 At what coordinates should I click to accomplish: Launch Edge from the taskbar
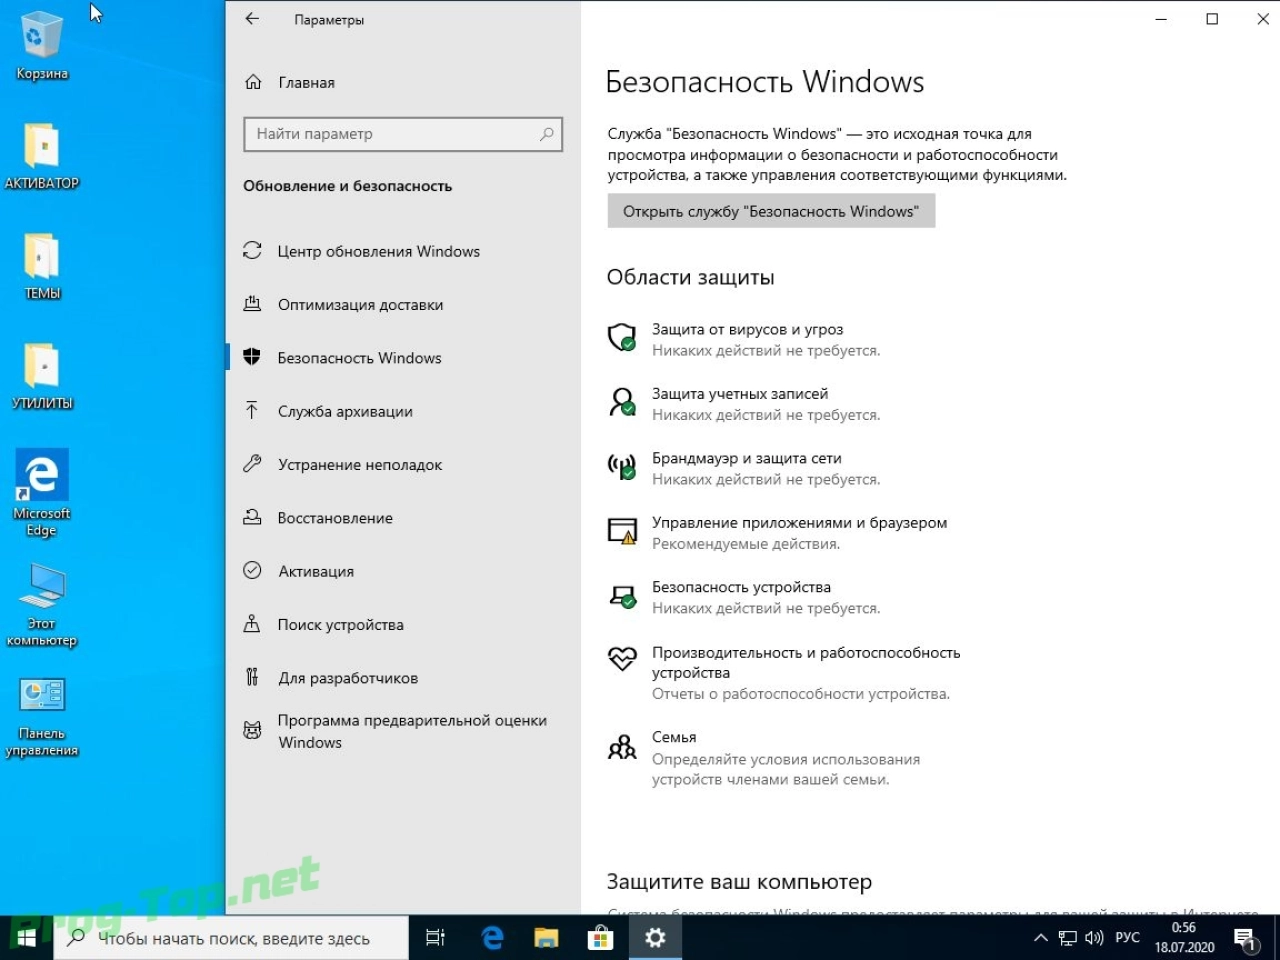[x=492, y=938]
